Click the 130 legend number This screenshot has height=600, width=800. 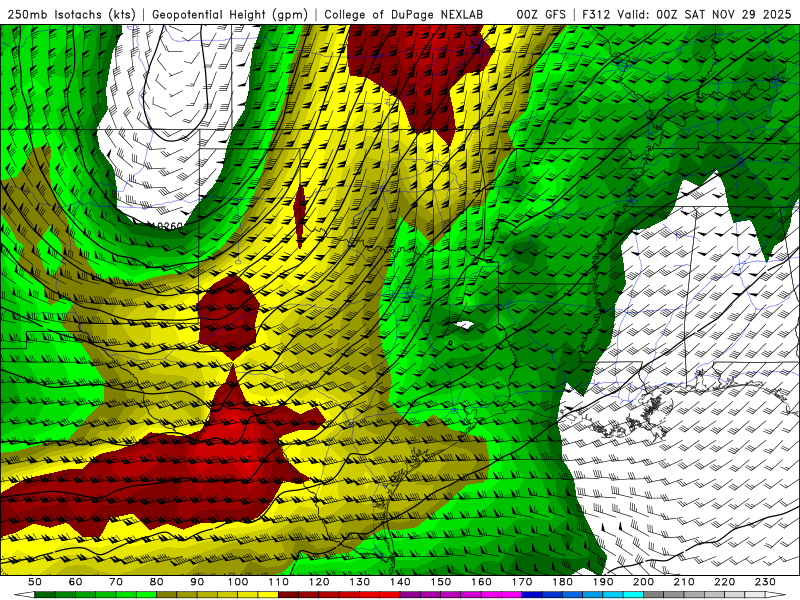[x=360, y=582]
